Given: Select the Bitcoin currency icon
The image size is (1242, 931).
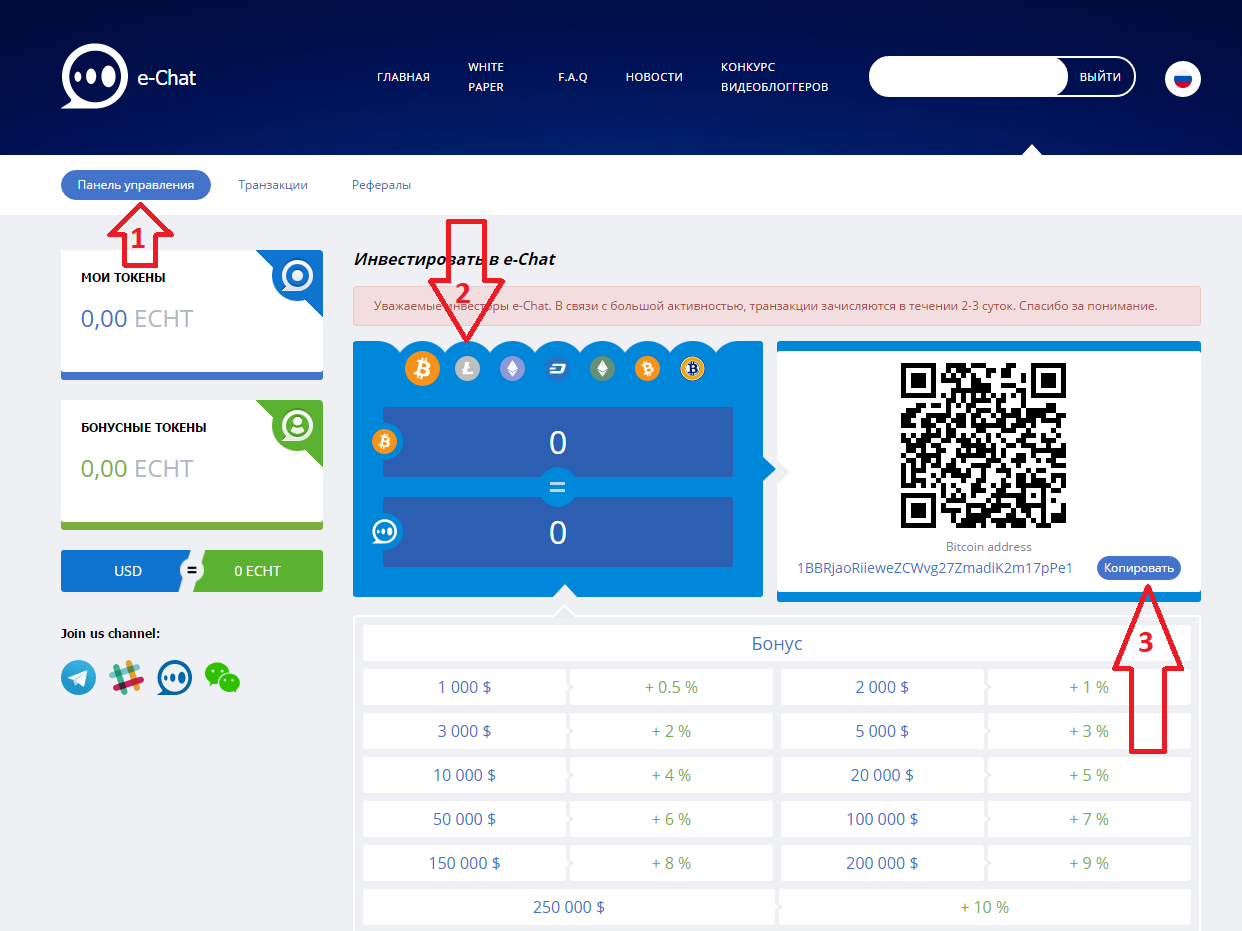Looking at the screenshot, I should (422, 369).
